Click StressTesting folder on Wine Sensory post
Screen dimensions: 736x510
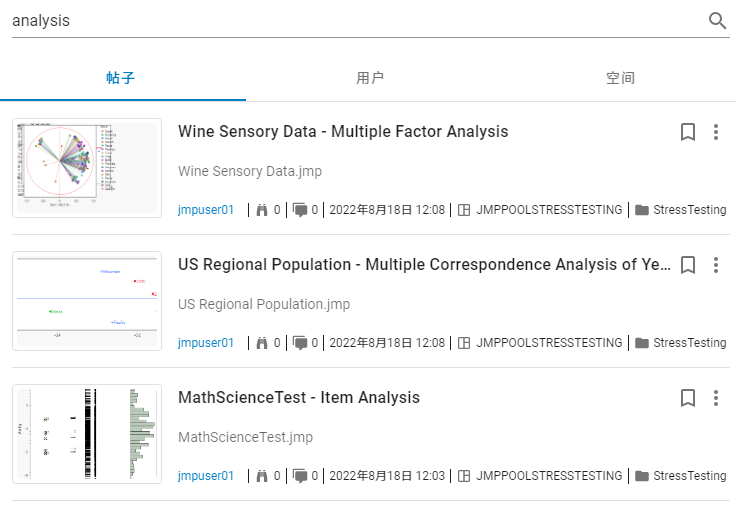pyautogui.click(x=690, y=210)
